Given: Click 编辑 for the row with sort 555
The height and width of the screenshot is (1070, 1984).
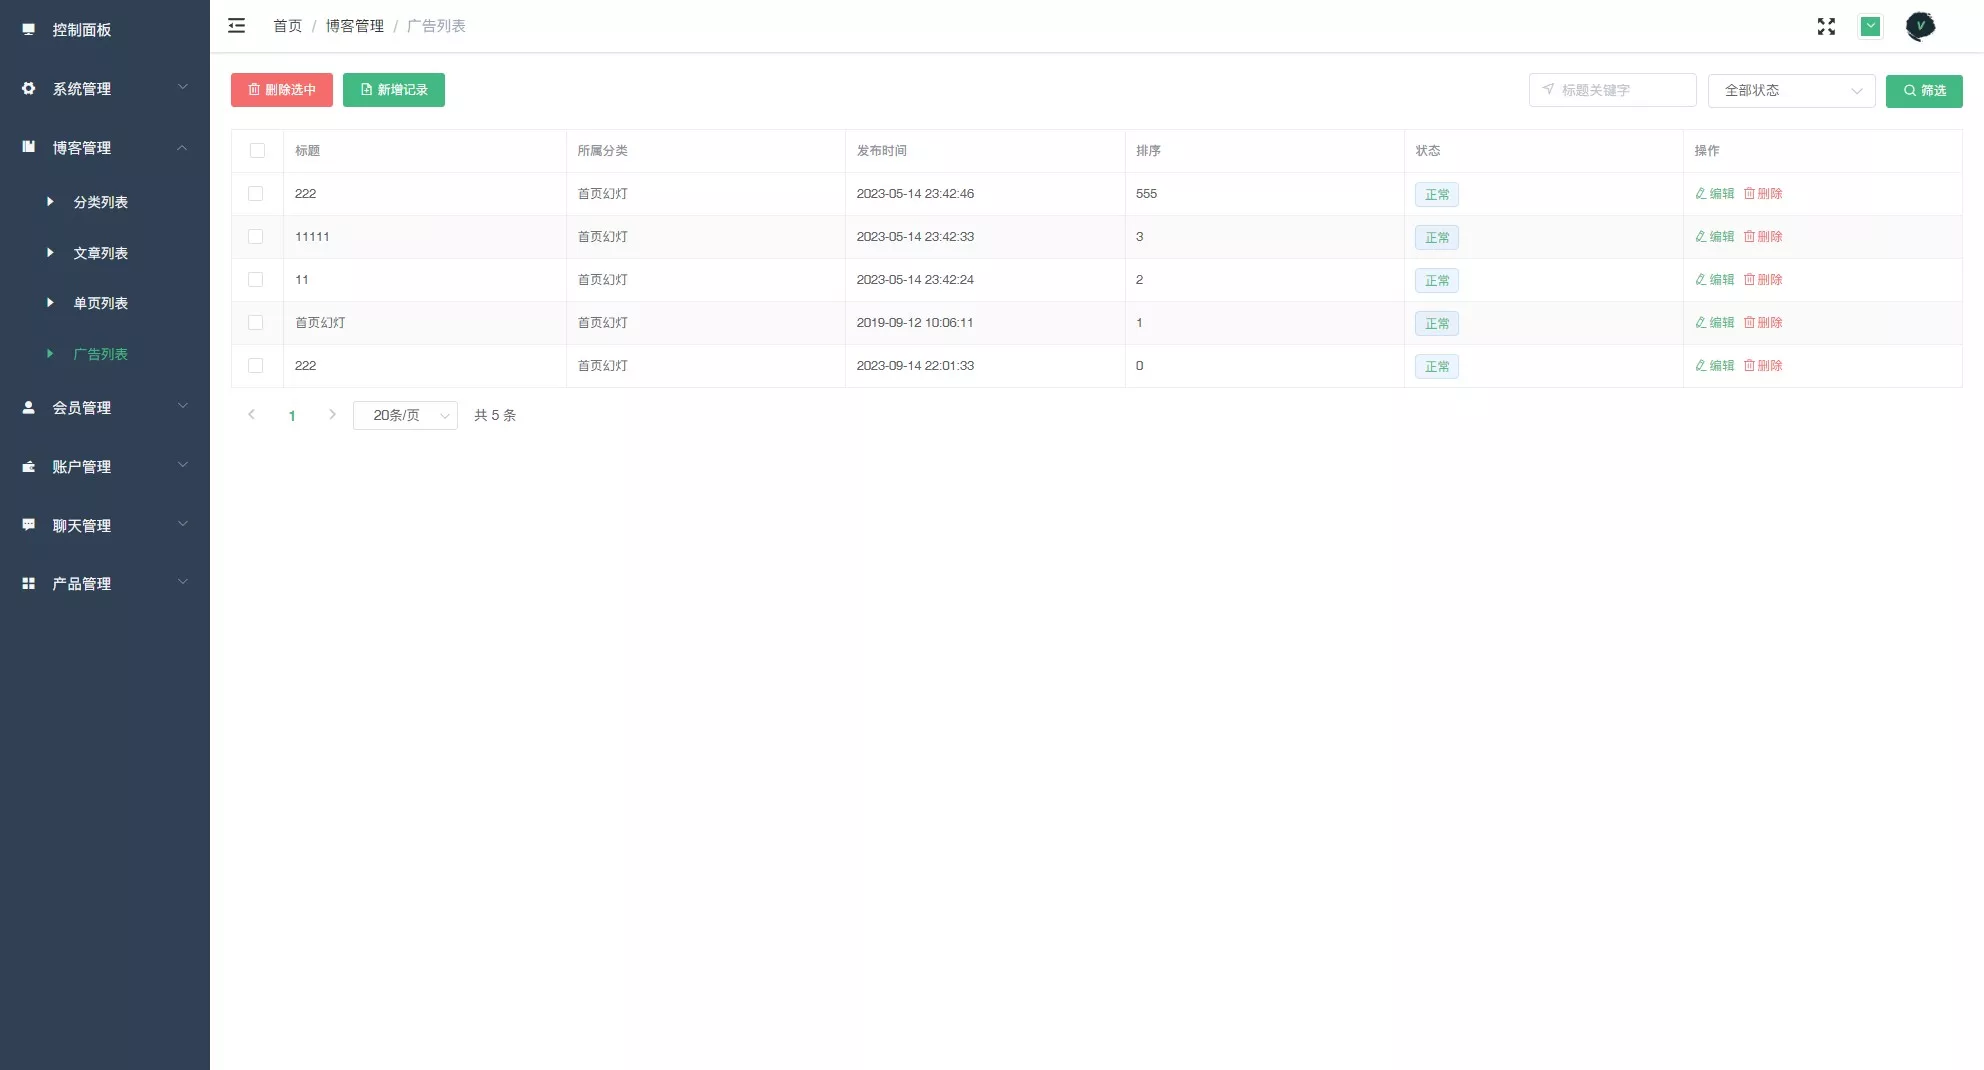Looking at the screenshot, I should click(1715, 194).
